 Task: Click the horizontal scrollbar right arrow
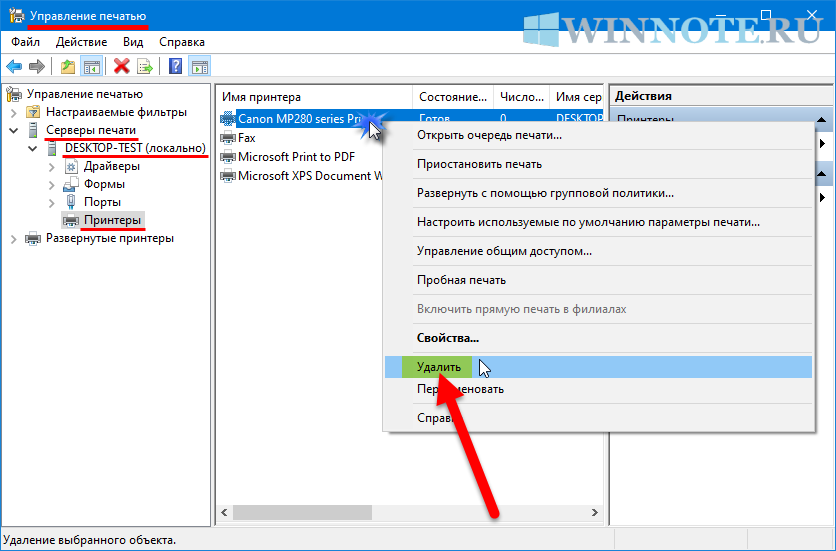point(594,513)
